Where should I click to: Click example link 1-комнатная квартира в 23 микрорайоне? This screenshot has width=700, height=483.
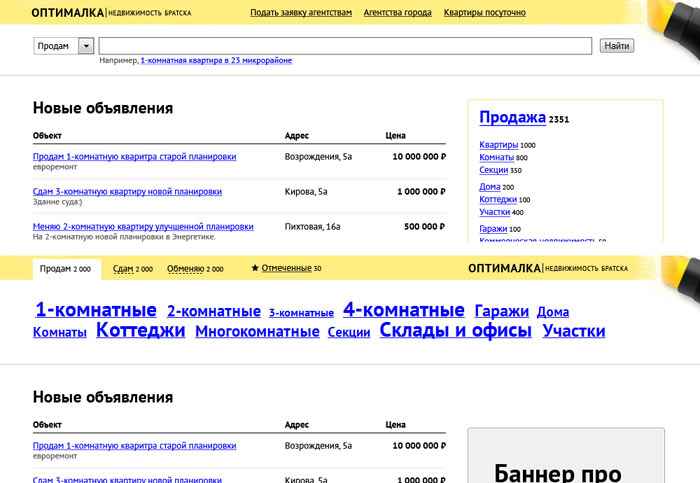[x=216, y=61]
